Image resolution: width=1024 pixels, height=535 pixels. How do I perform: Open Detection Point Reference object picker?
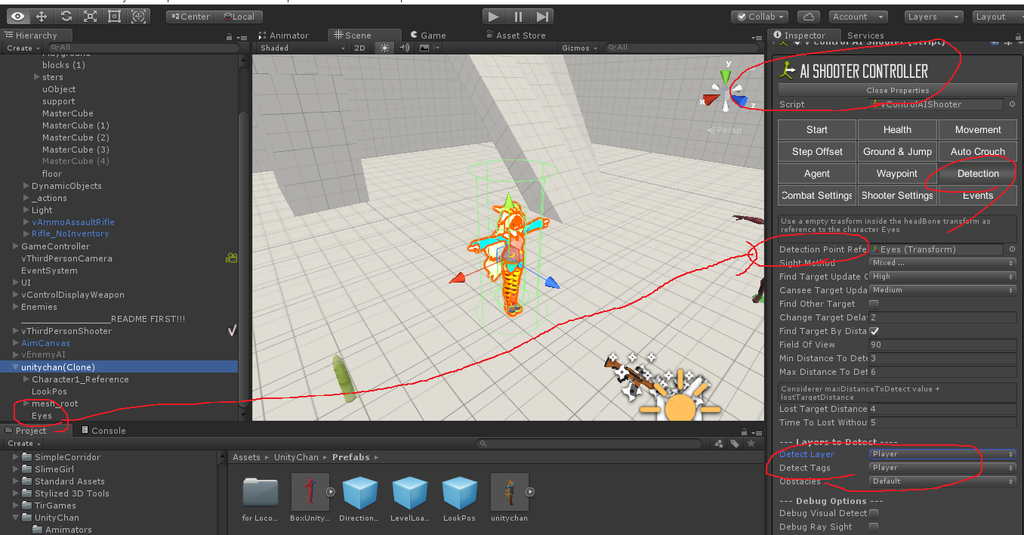tap(1012, 249)
